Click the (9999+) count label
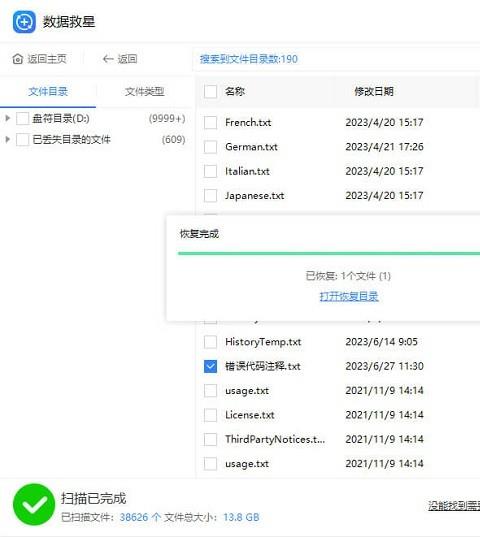The height and width of the screenshot is (537, 480). tap(167, 118)
